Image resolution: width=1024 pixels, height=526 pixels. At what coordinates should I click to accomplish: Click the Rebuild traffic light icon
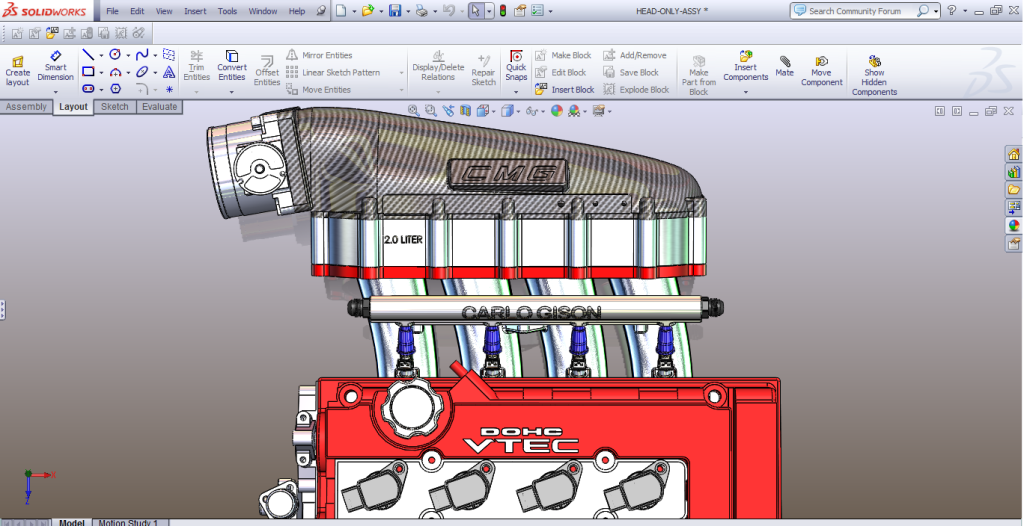pos(502,11)
